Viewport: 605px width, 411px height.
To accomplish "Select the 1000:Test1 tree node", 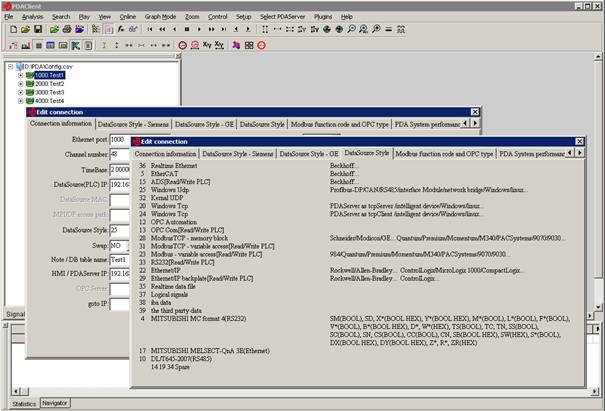I will point(50,75).
